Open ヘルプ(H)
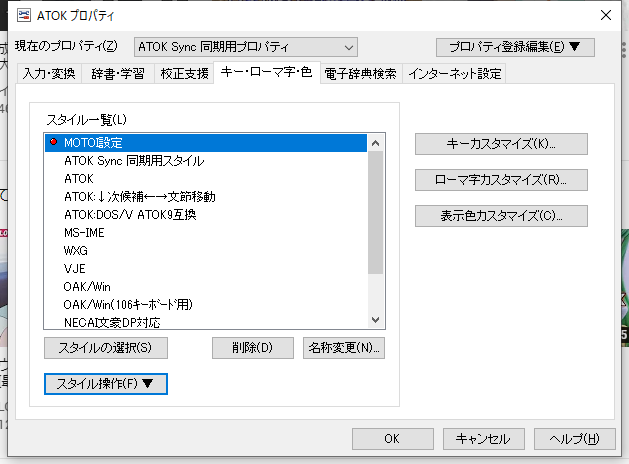The width and height of the screenshot is (629, 464). click(x=574, y=439)
